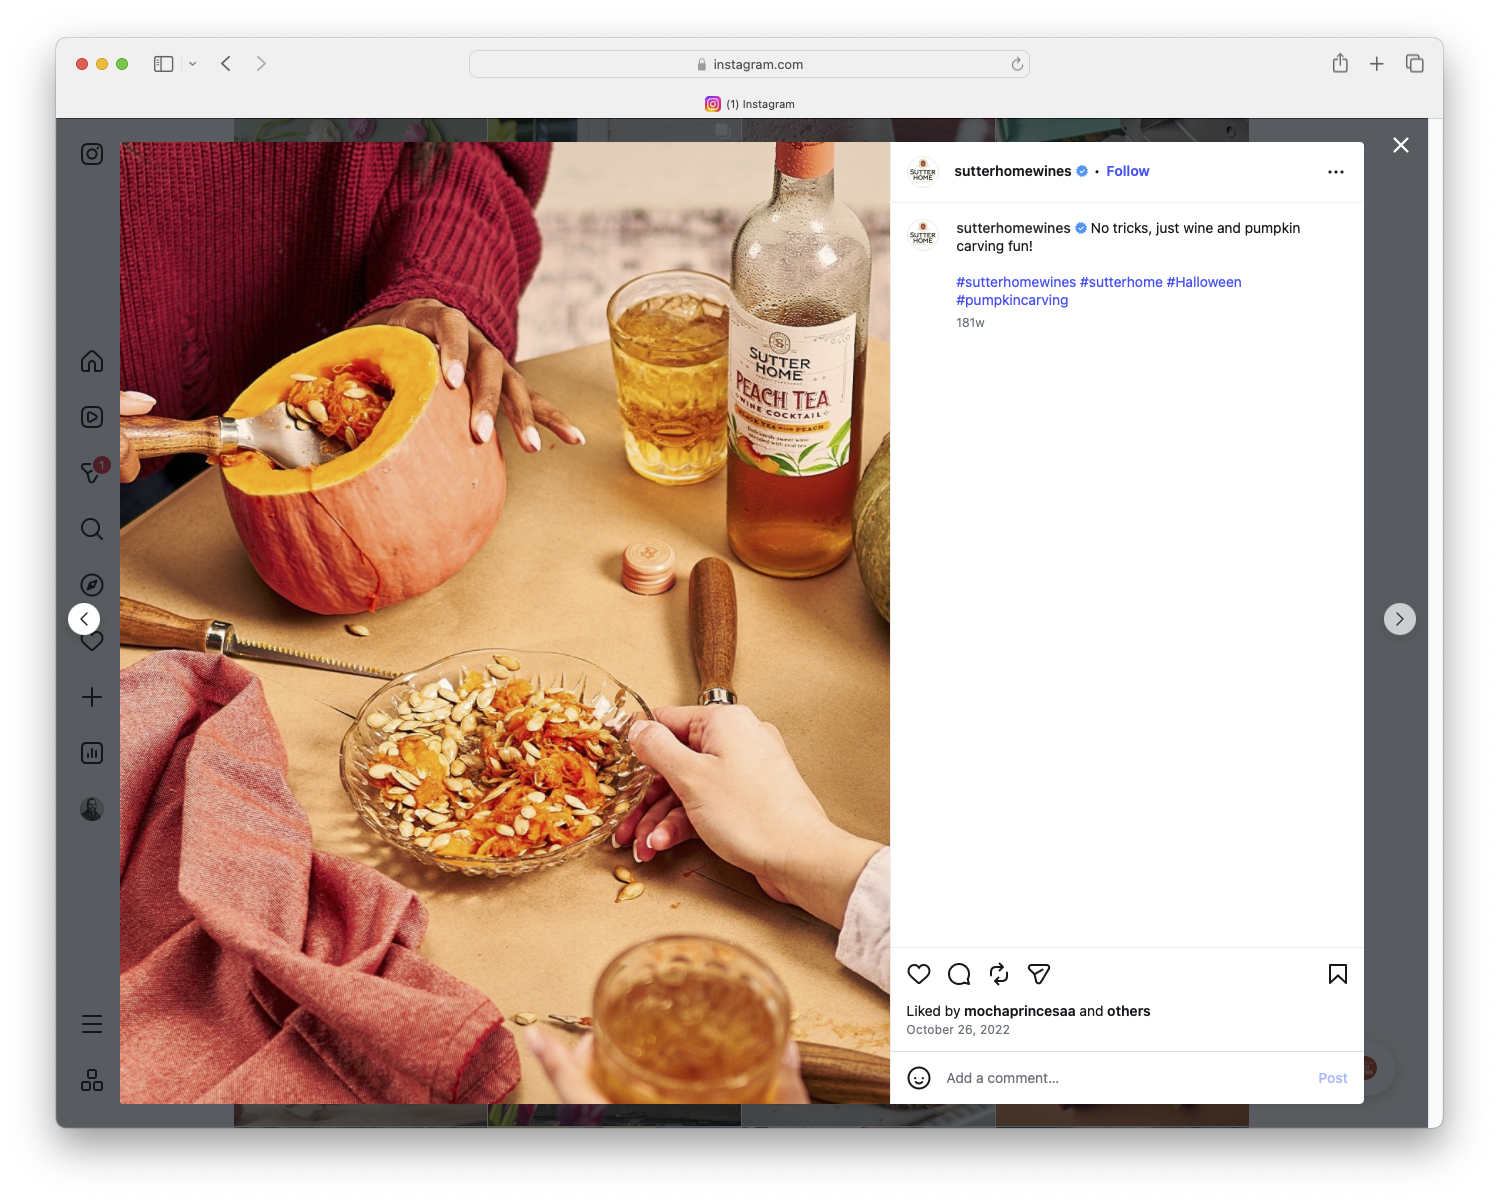This screenshot has height=1202, width=1499.
Task: Open #Halloween hashtag
Action: (x=1204, y=282)
